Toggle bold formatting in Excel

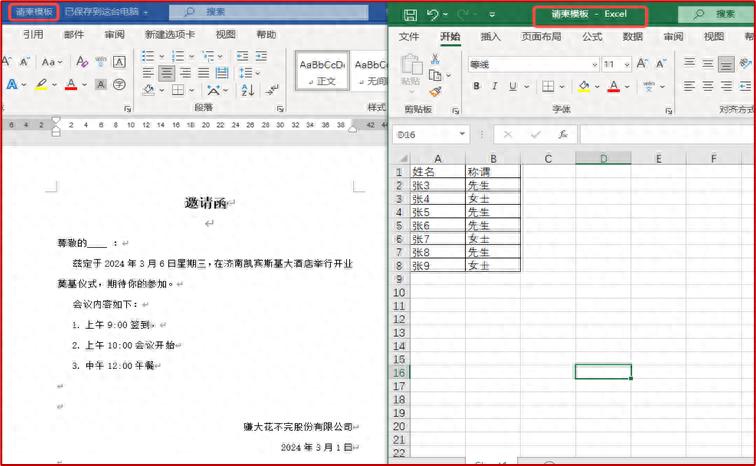click(x=477, y=87)
